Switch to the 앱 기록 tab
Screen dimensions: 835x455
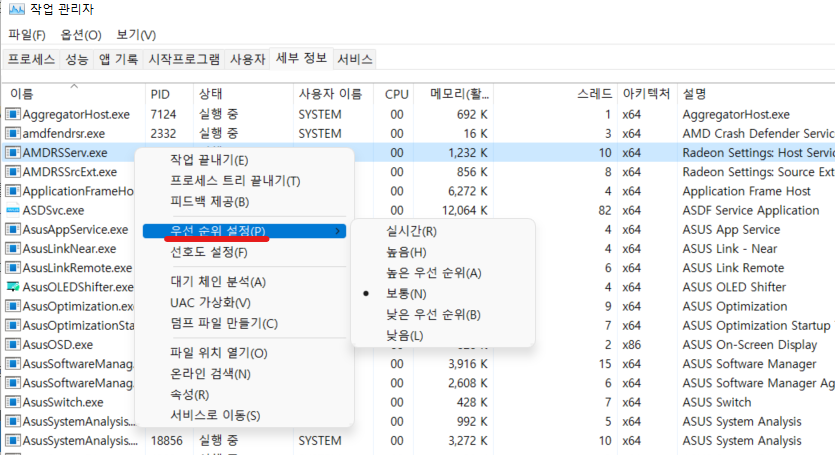click(118, 59)
